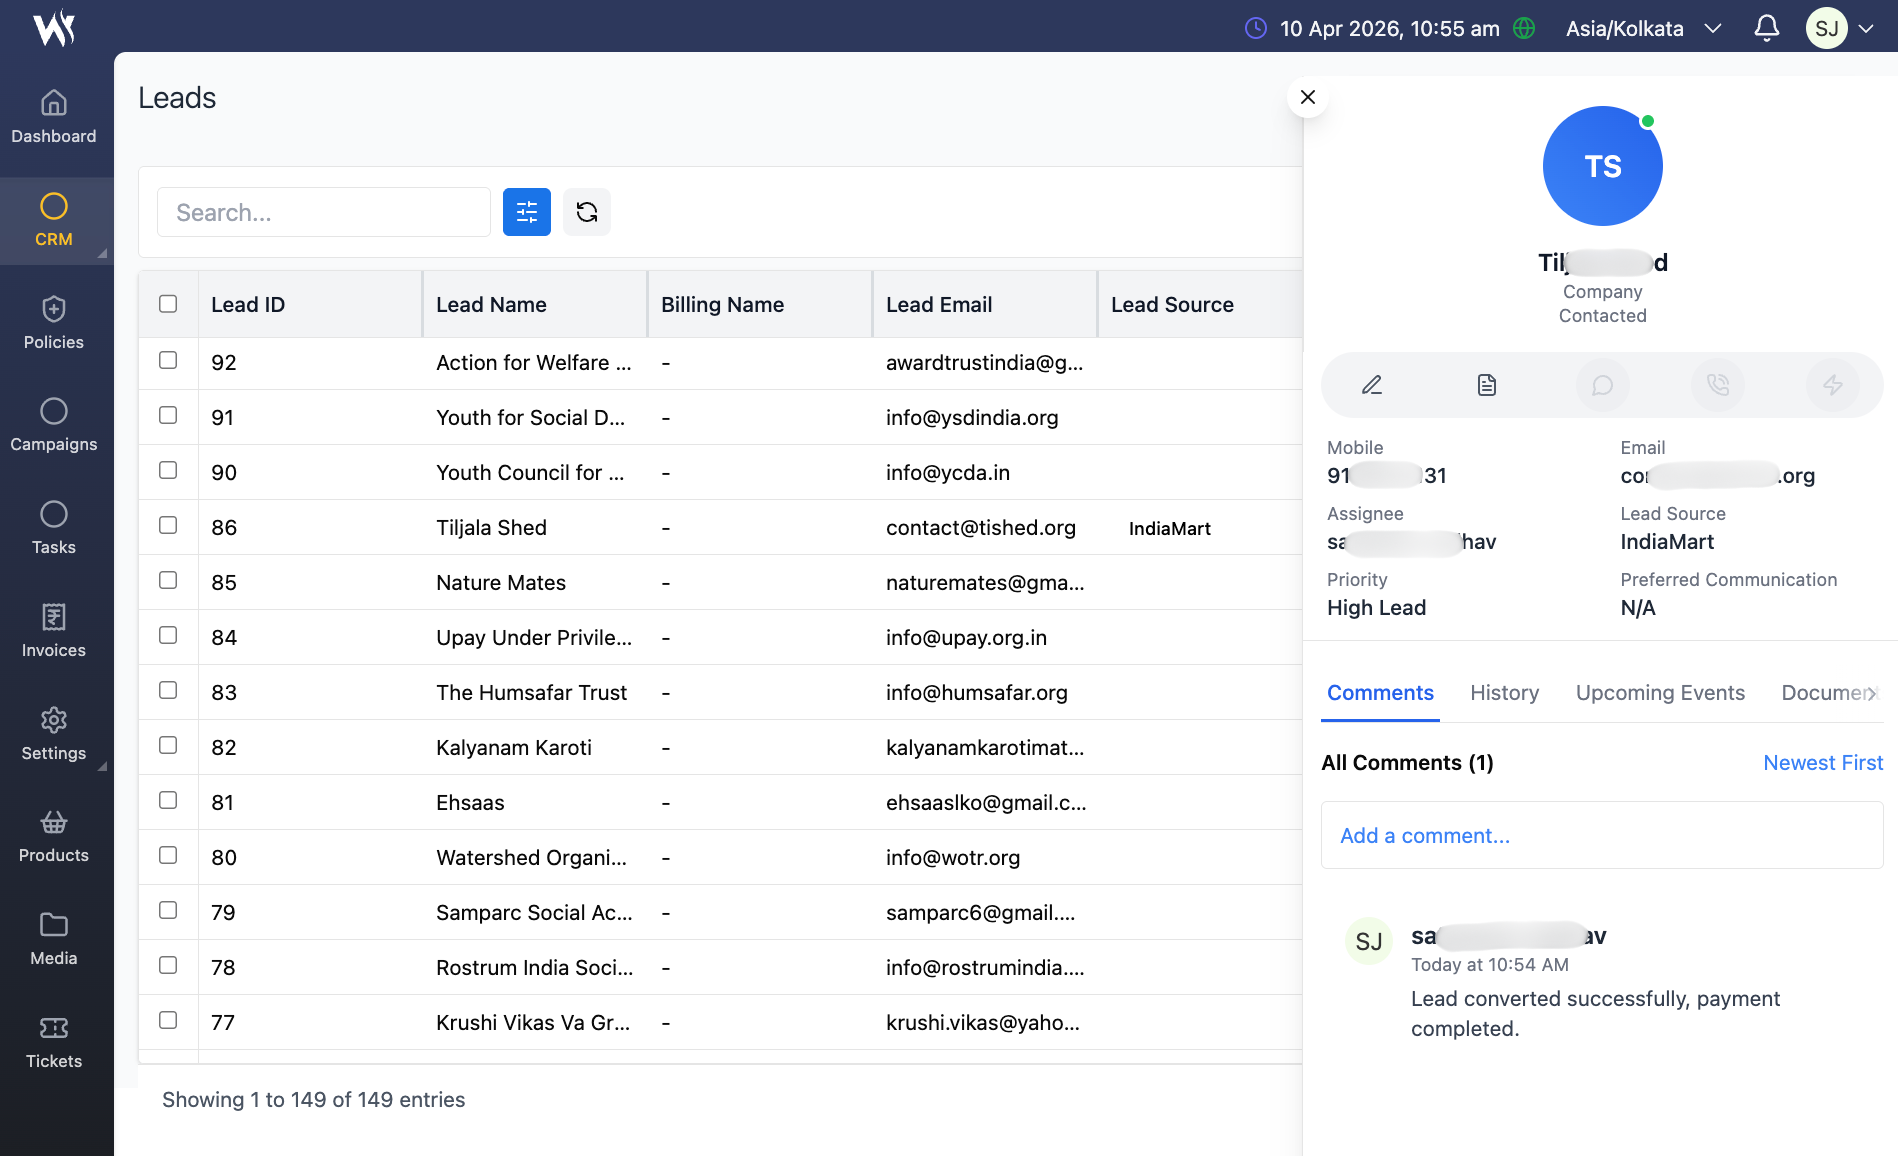This screenshot has height=1156, width=1898.
Task: Toggle the select-all leads checkbox
Action: point(168,304)
